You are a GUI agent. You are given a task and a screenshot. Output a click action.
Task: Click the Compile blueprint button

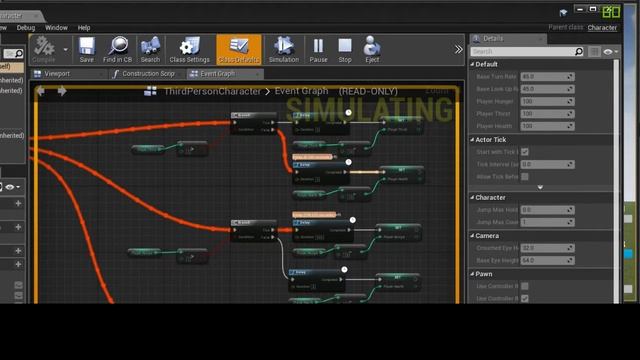point(44,50)
